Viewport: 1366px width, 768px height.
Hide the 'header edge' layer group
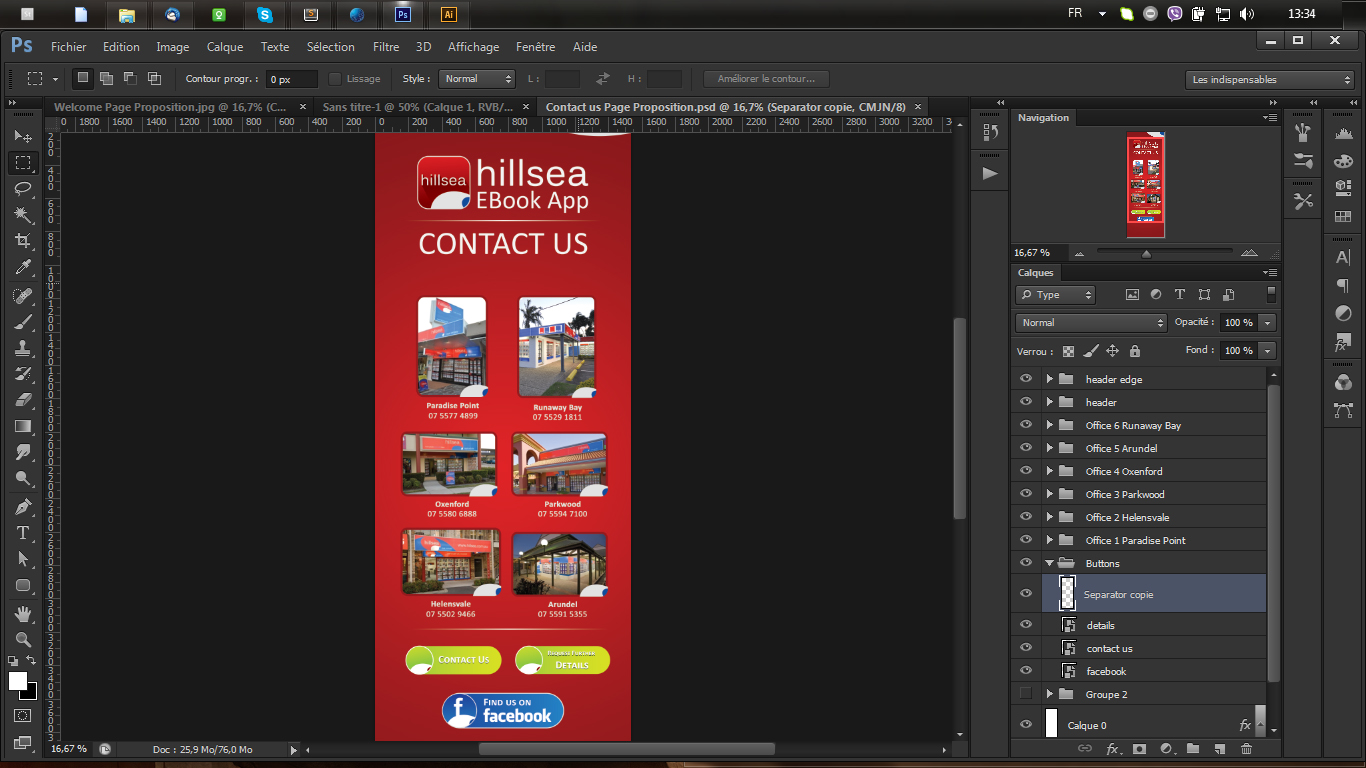tap(1025, 379)
